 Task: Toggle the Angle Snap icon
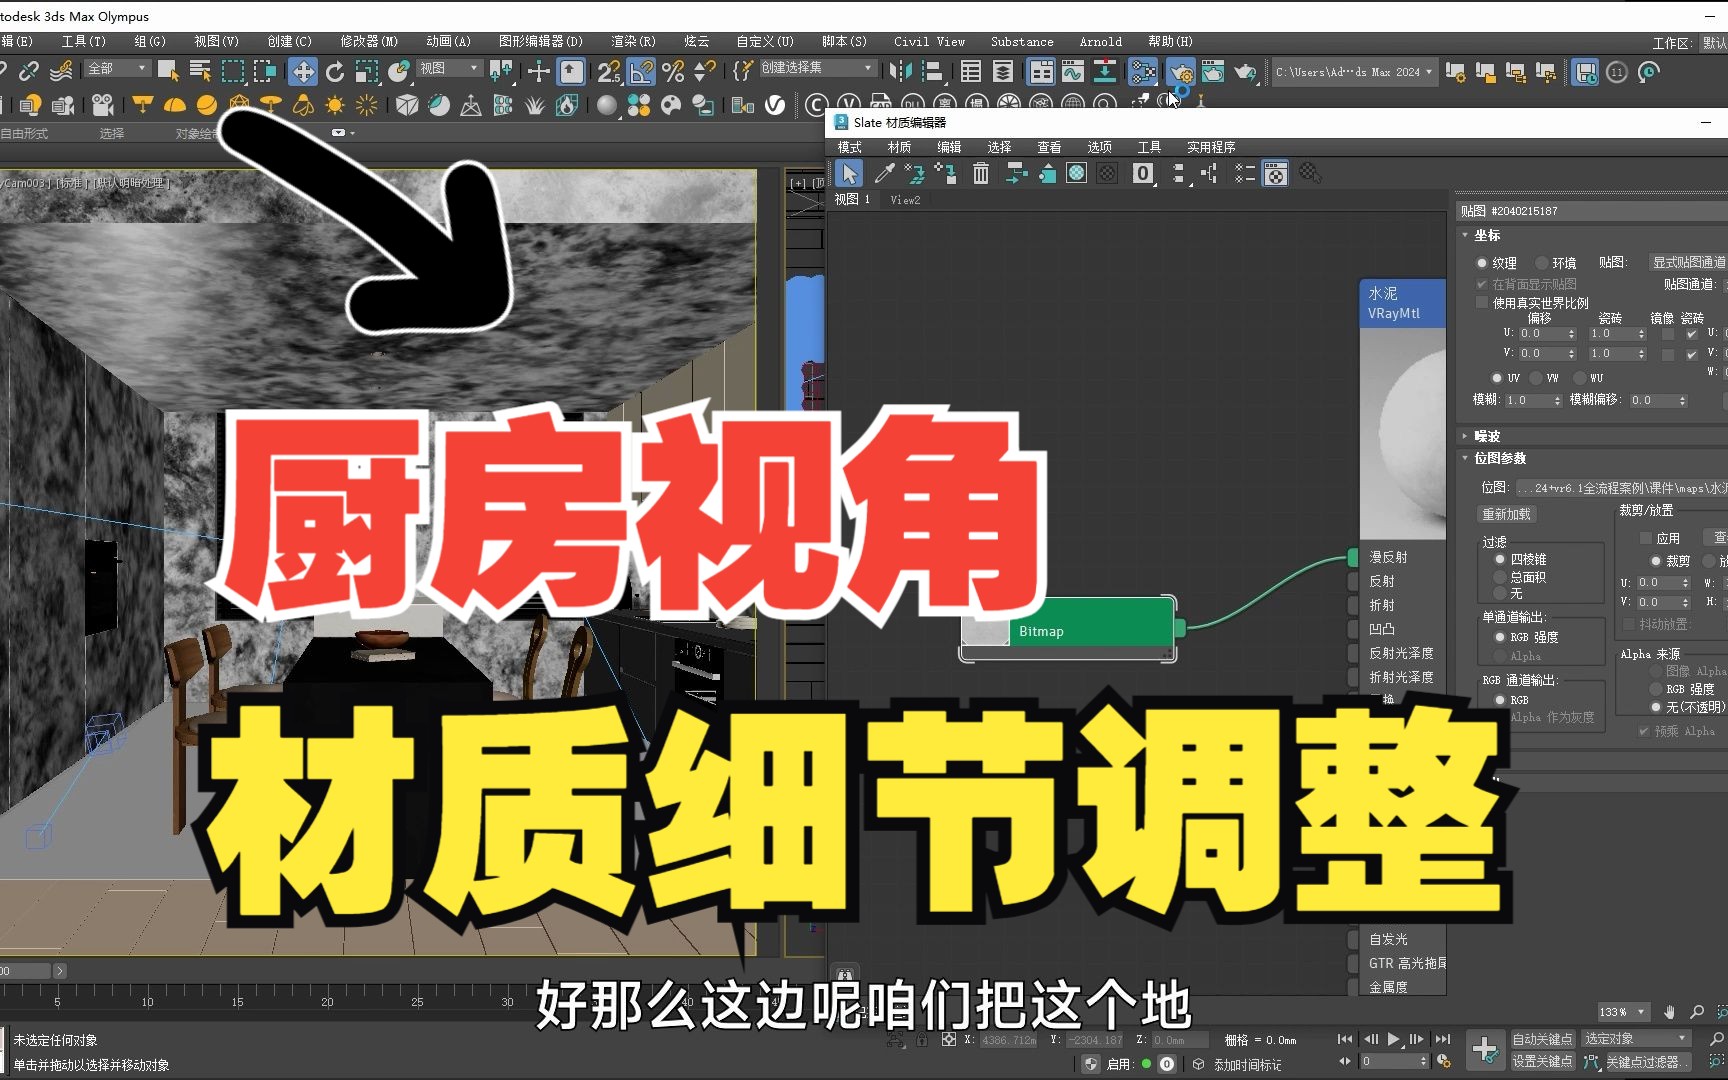pos(641,71)
